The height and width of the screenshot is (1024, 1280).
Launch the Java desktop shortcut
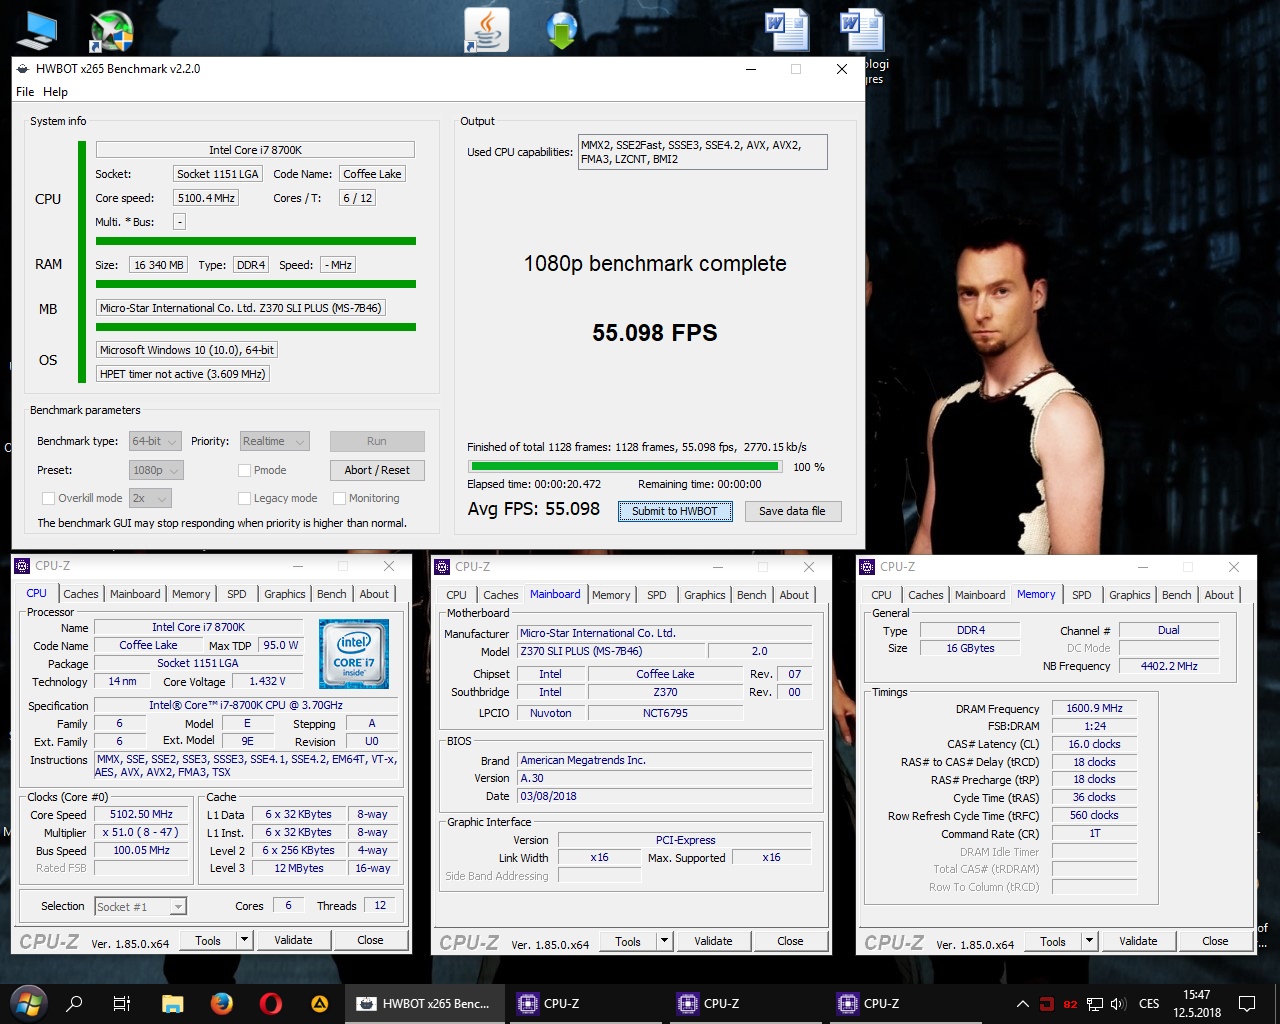[x=487, y=29]
